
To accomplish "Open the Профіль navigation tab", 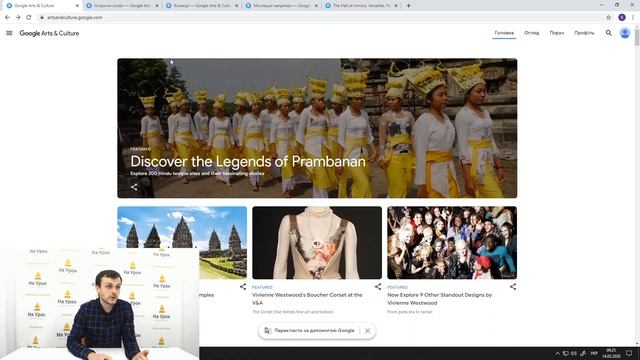I will click(x=584, y=33).
